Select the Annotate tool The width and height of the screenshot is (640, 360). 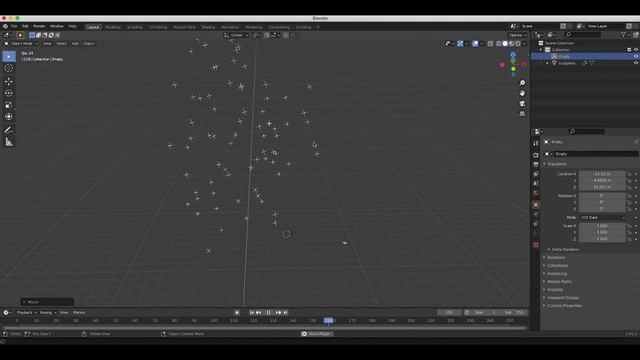pos(9,130)
